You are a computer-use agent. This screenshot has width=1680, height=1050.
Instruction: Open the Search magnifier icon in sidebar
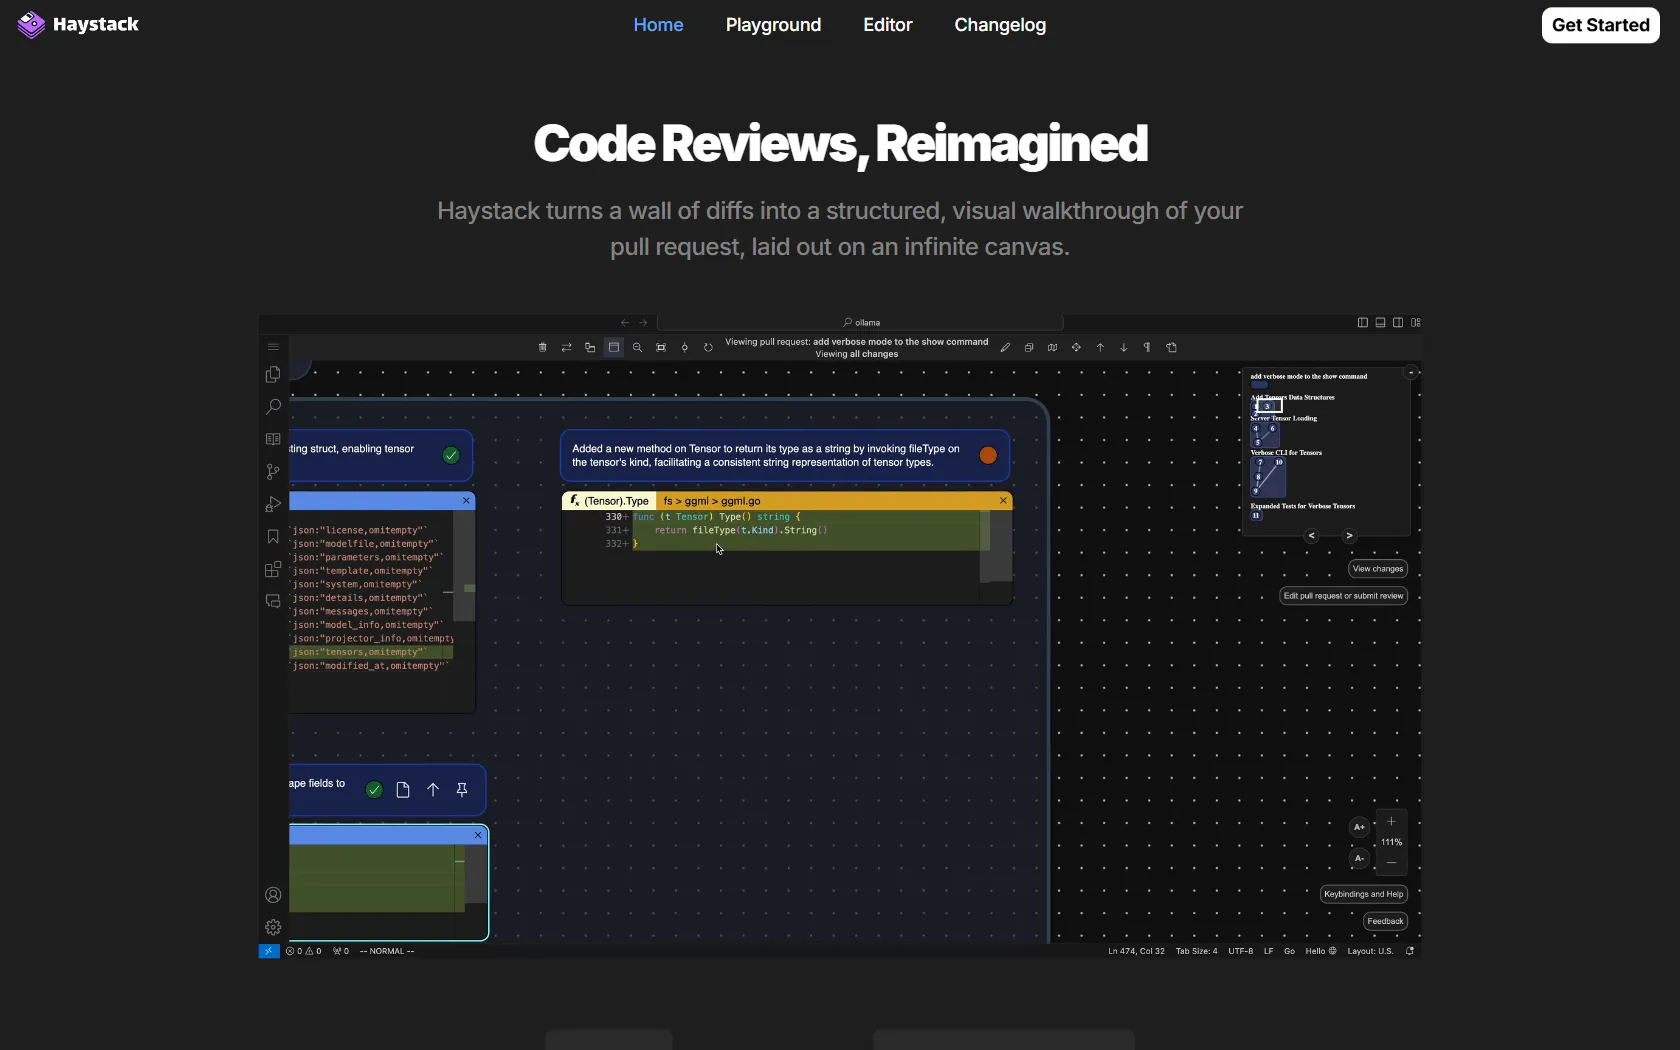(x=273, y=406)
